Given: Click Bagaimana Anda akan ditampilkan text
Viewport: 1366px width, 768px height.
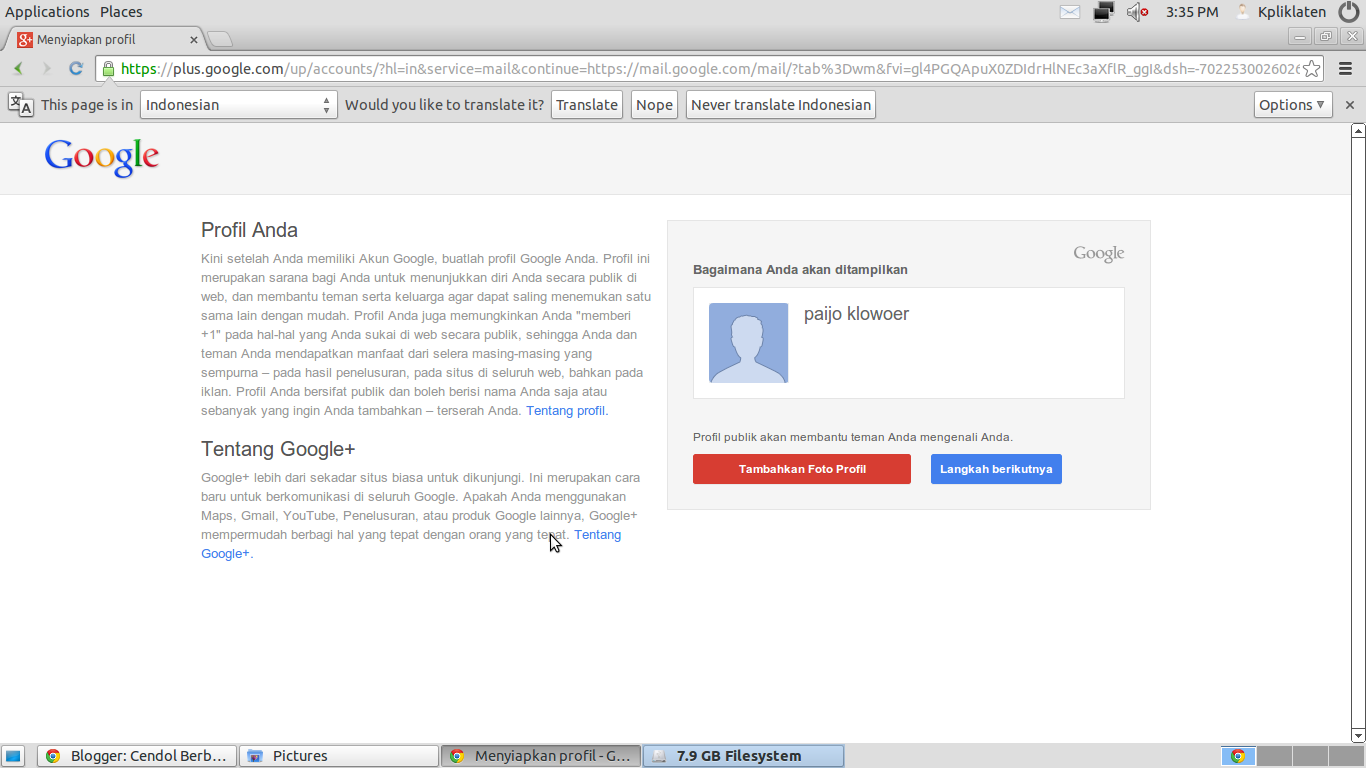Looking at the screenshot, I should point(800,270).
